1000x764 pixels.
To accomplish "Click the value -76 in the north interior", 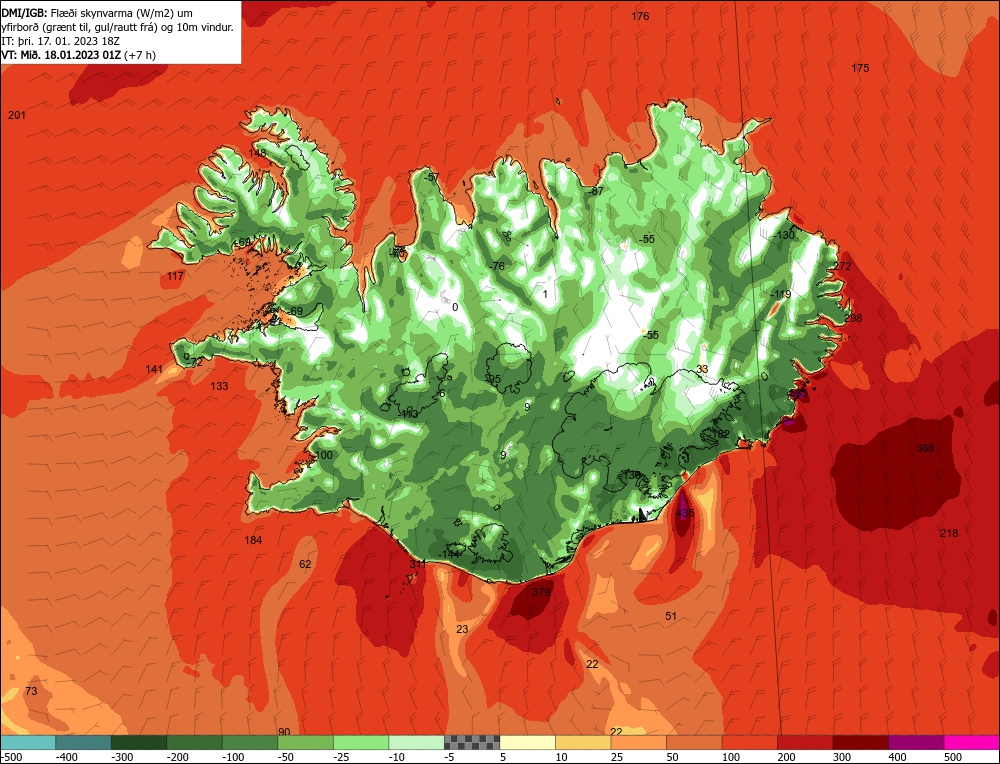I will [x=496, y=266].
